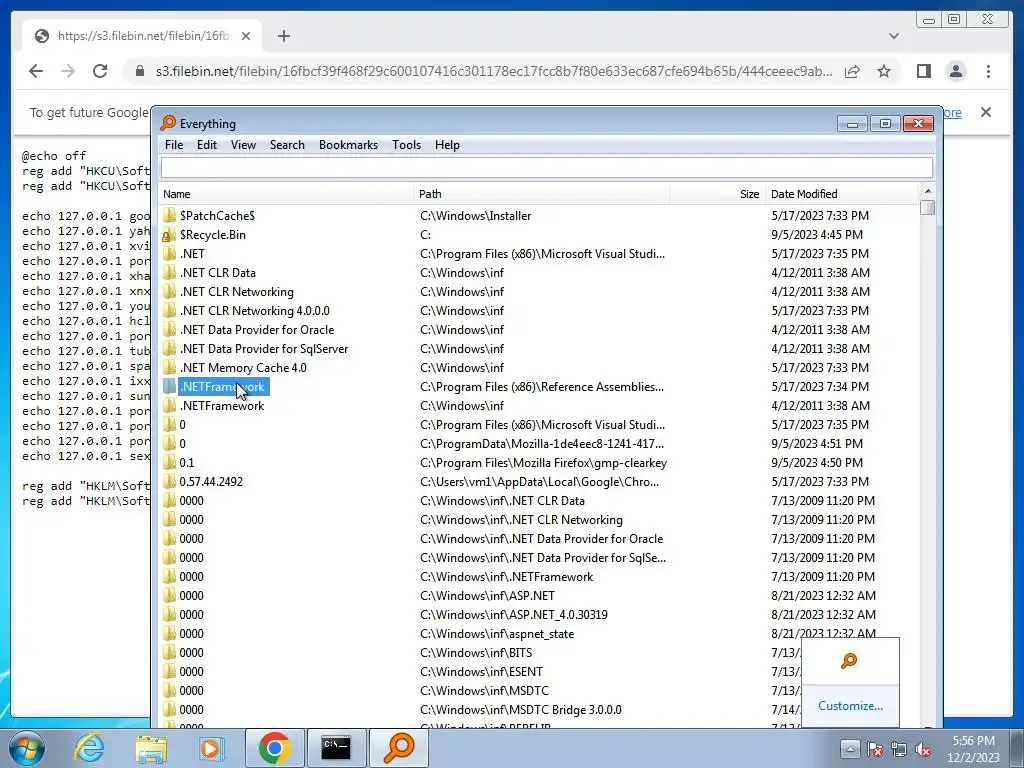Open the Help menu in Everything
Screen dimensions: 1024x768
[x=447, y=145]
